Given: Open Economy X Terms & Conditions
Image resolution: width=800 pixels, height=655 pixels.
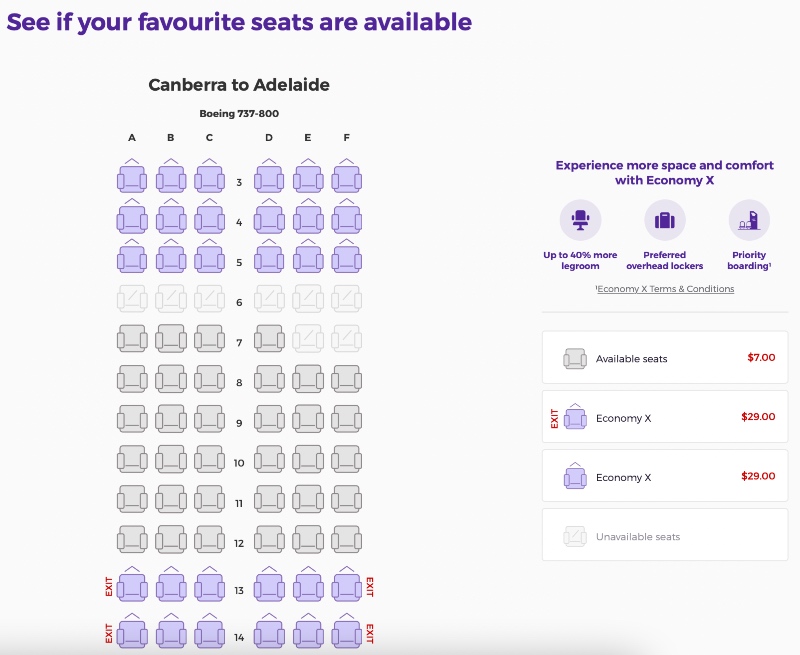Looking at the screenshot, I should tap(664, 288).
